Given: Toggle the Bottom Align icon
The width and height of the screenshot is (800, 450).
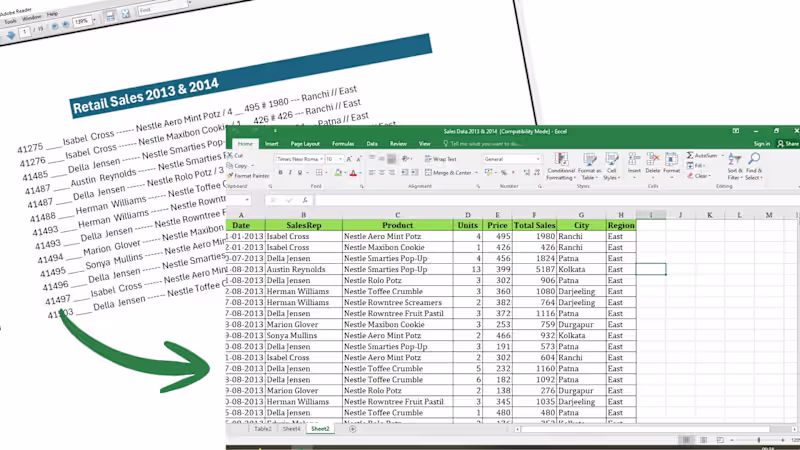Looking at the screenshot, I should pos(391,159).
